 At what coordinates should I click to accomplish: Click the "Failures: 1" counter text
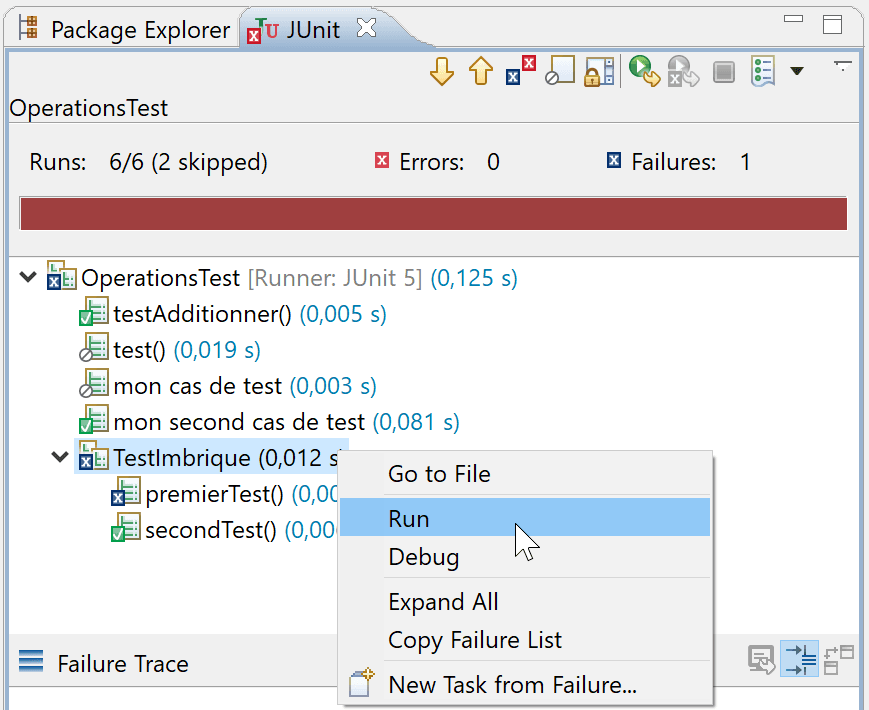691,162
